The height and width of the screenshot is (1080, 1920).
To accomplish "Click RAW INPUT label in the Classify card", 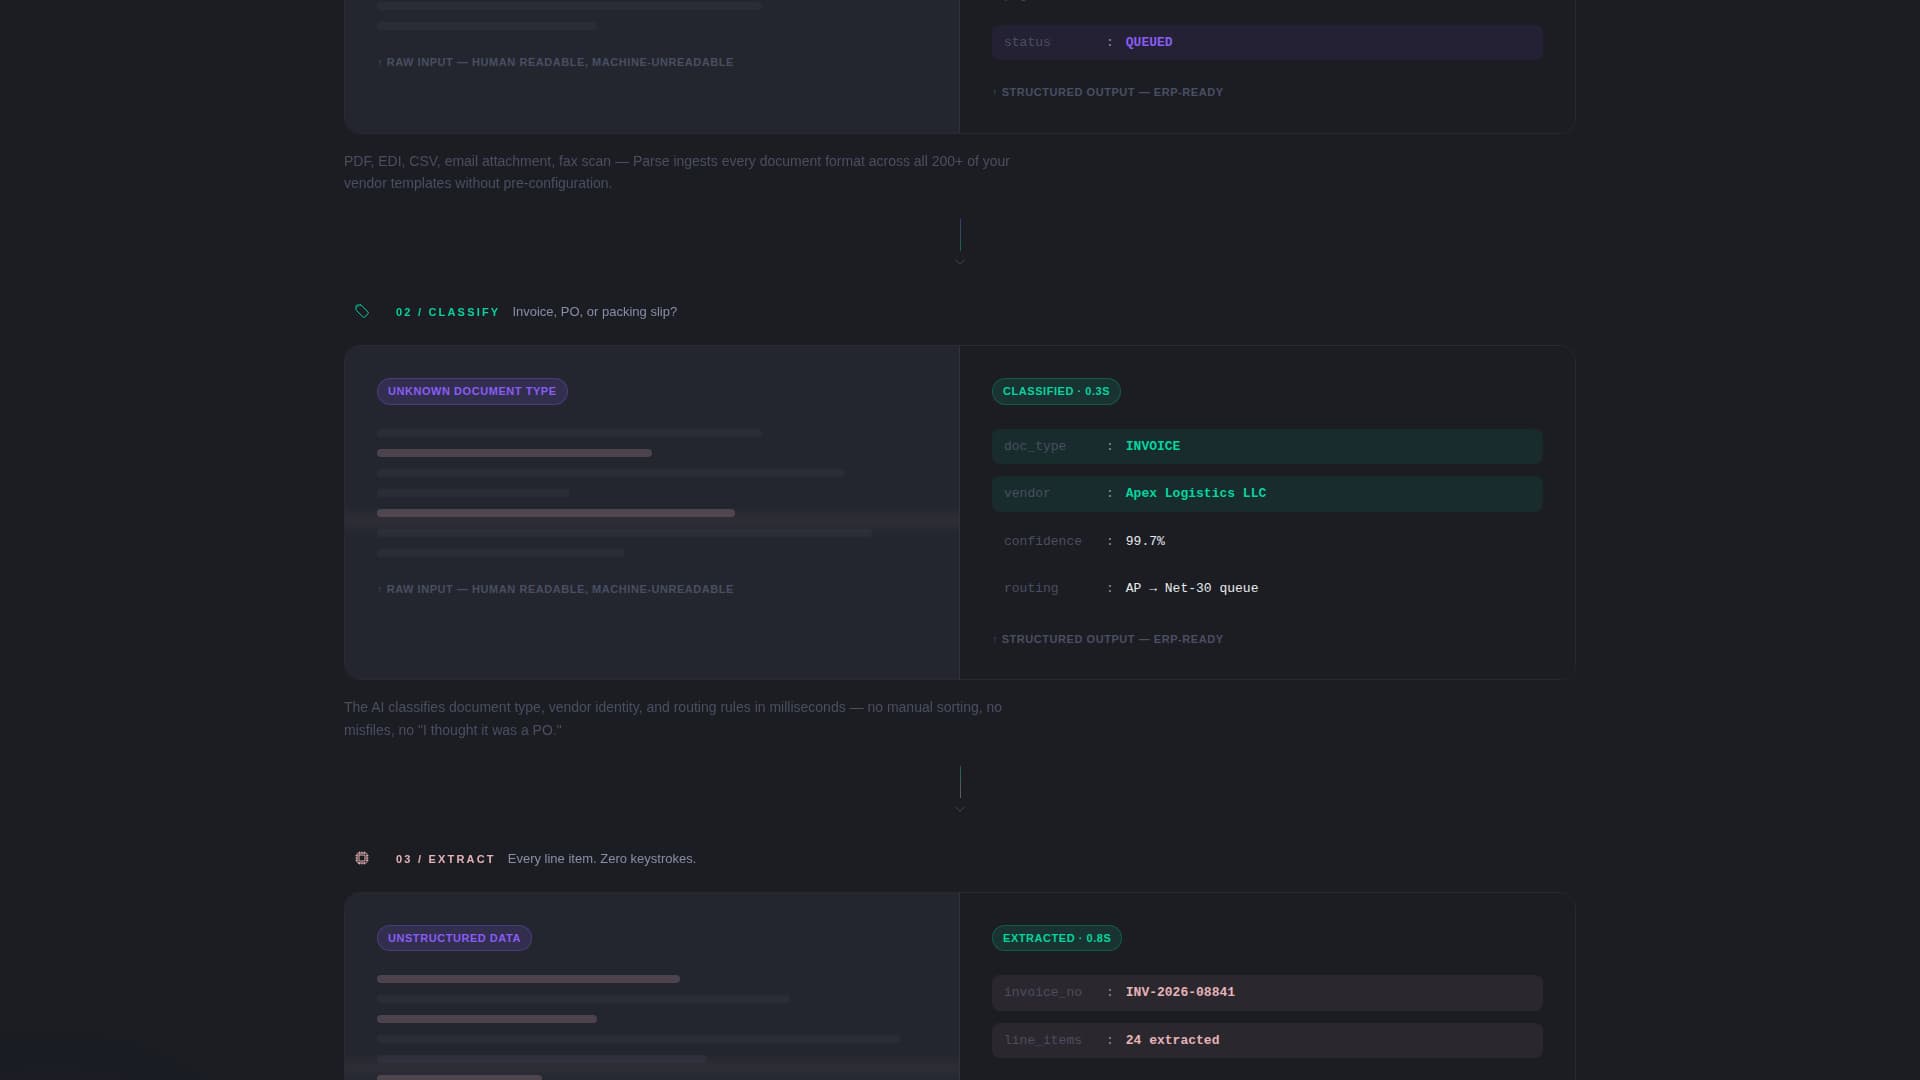I will [556, 589].
